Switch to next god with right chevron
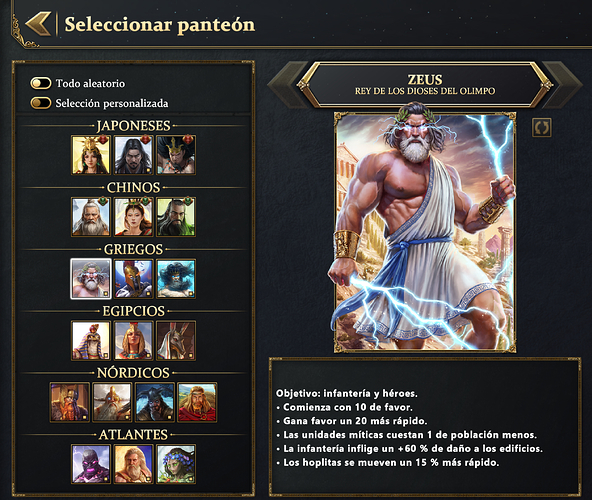The width and height of the screenshot is (592, 500). pos(563,85)
